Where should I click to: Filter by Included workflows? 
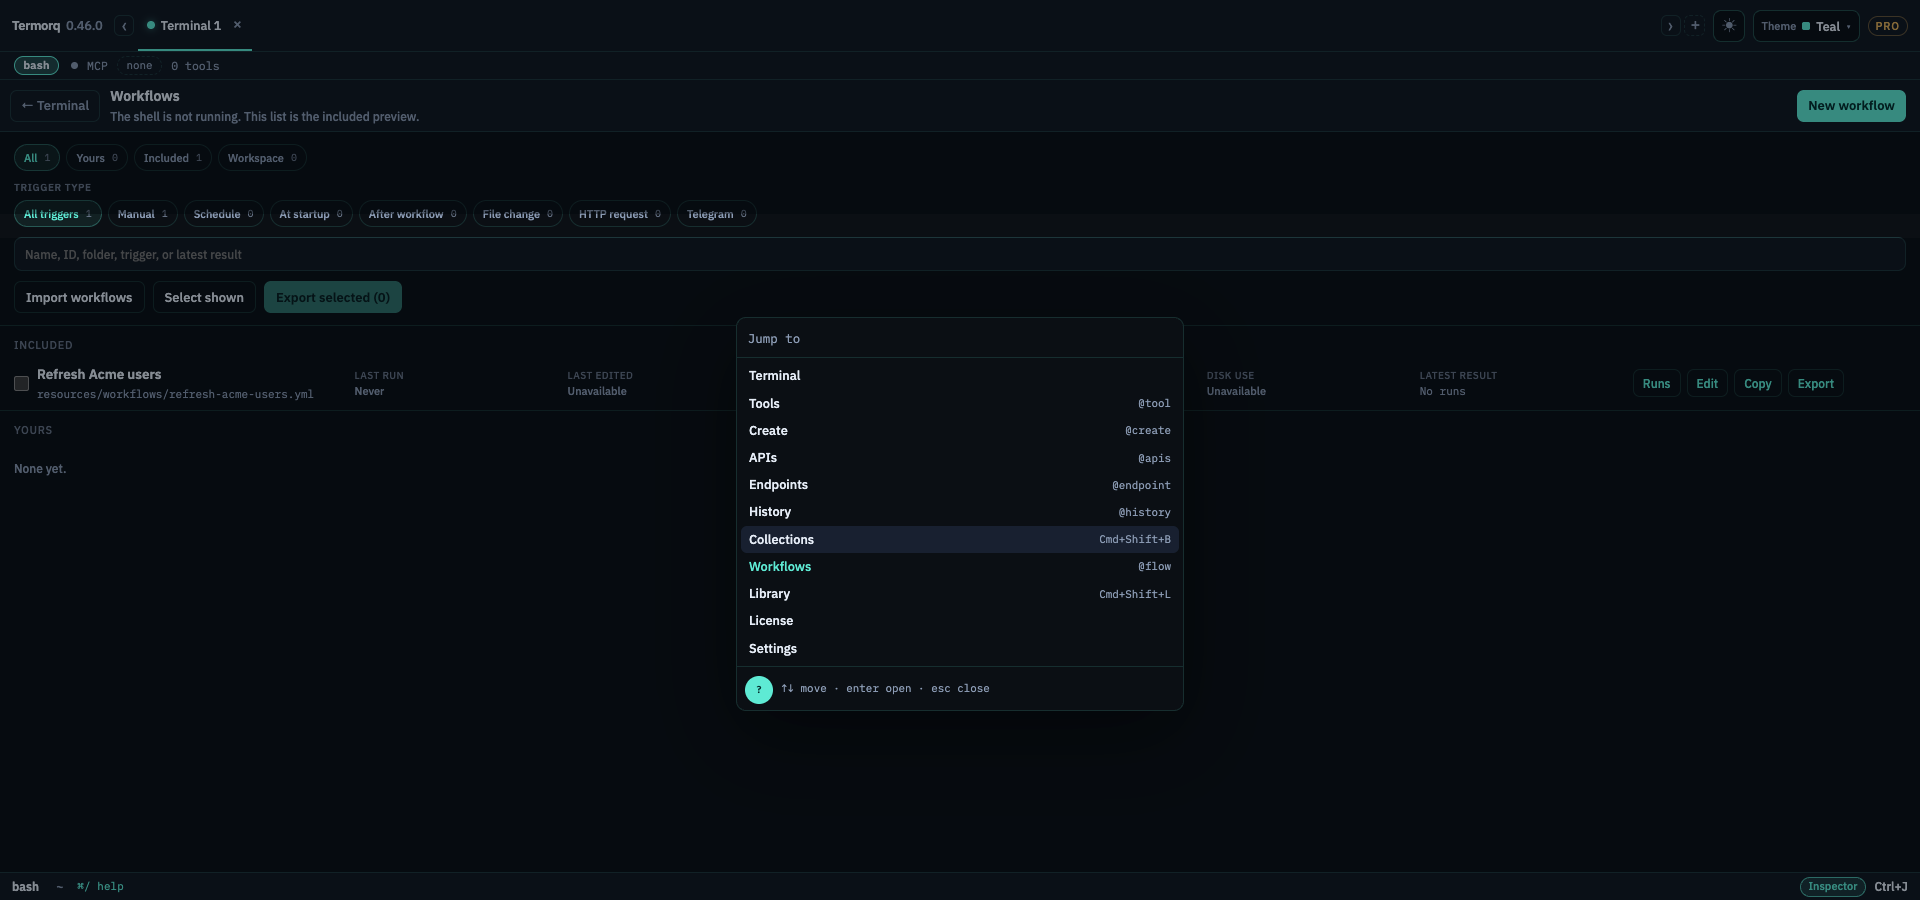pyautogui.click(x=172, y=158)
